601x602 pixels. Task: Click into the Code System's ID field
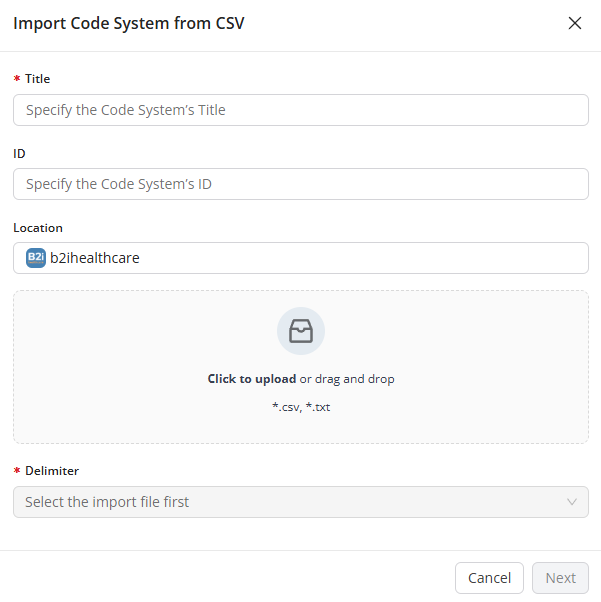pyautogui.click(x=300, y=184)
